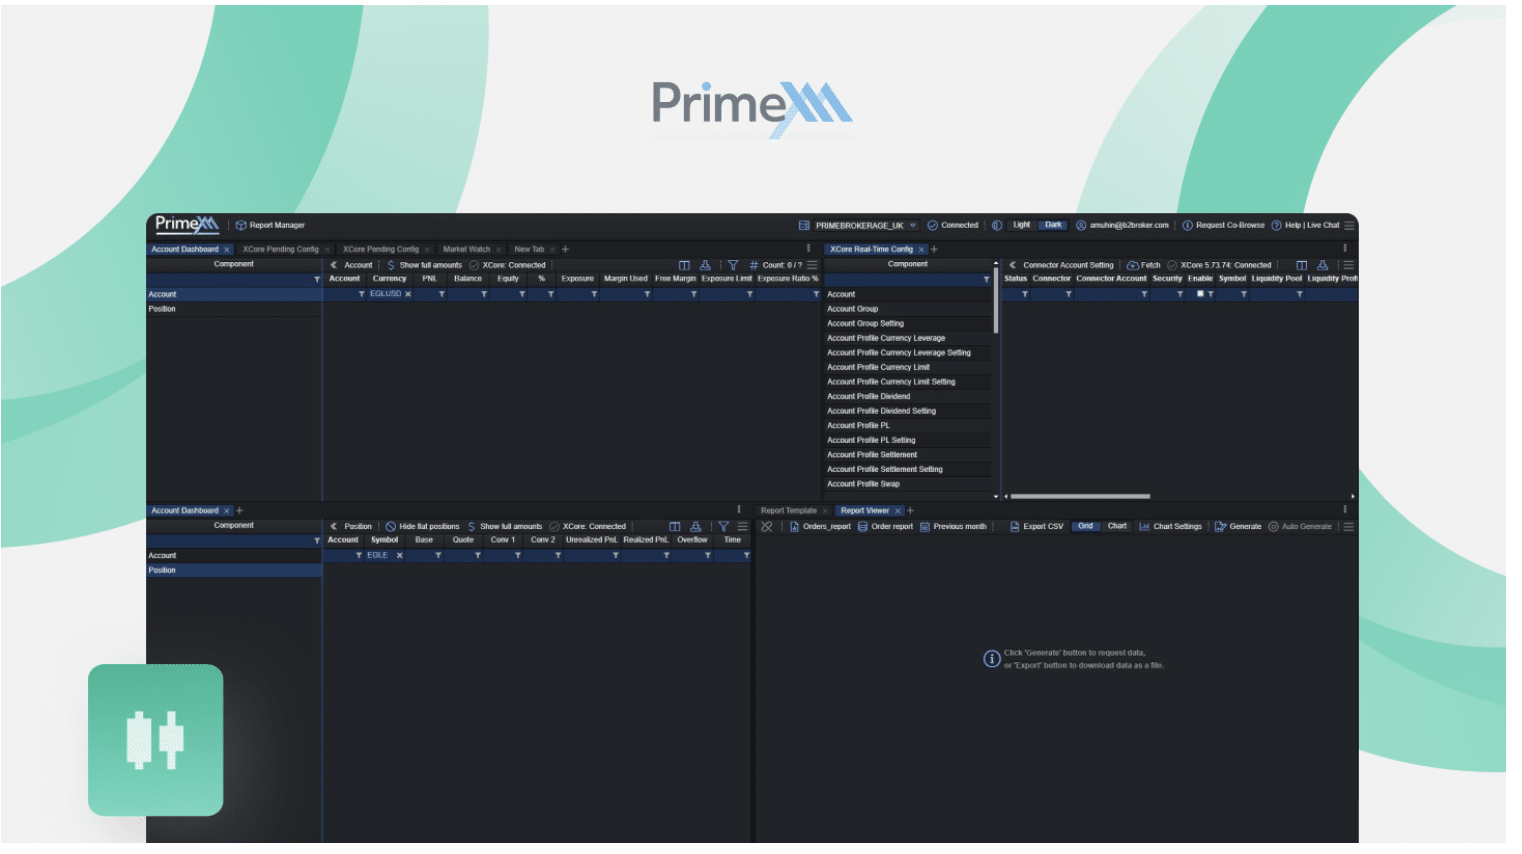
Task: Click the export download icon in Account panel
Action: click(705, 265)
